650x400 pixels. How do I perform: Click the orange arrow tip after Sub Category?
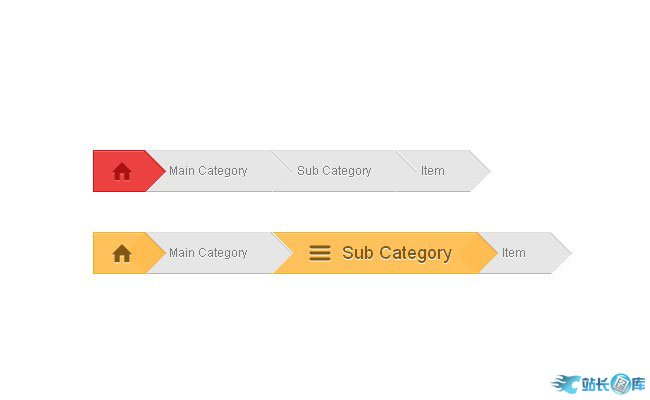487,253
